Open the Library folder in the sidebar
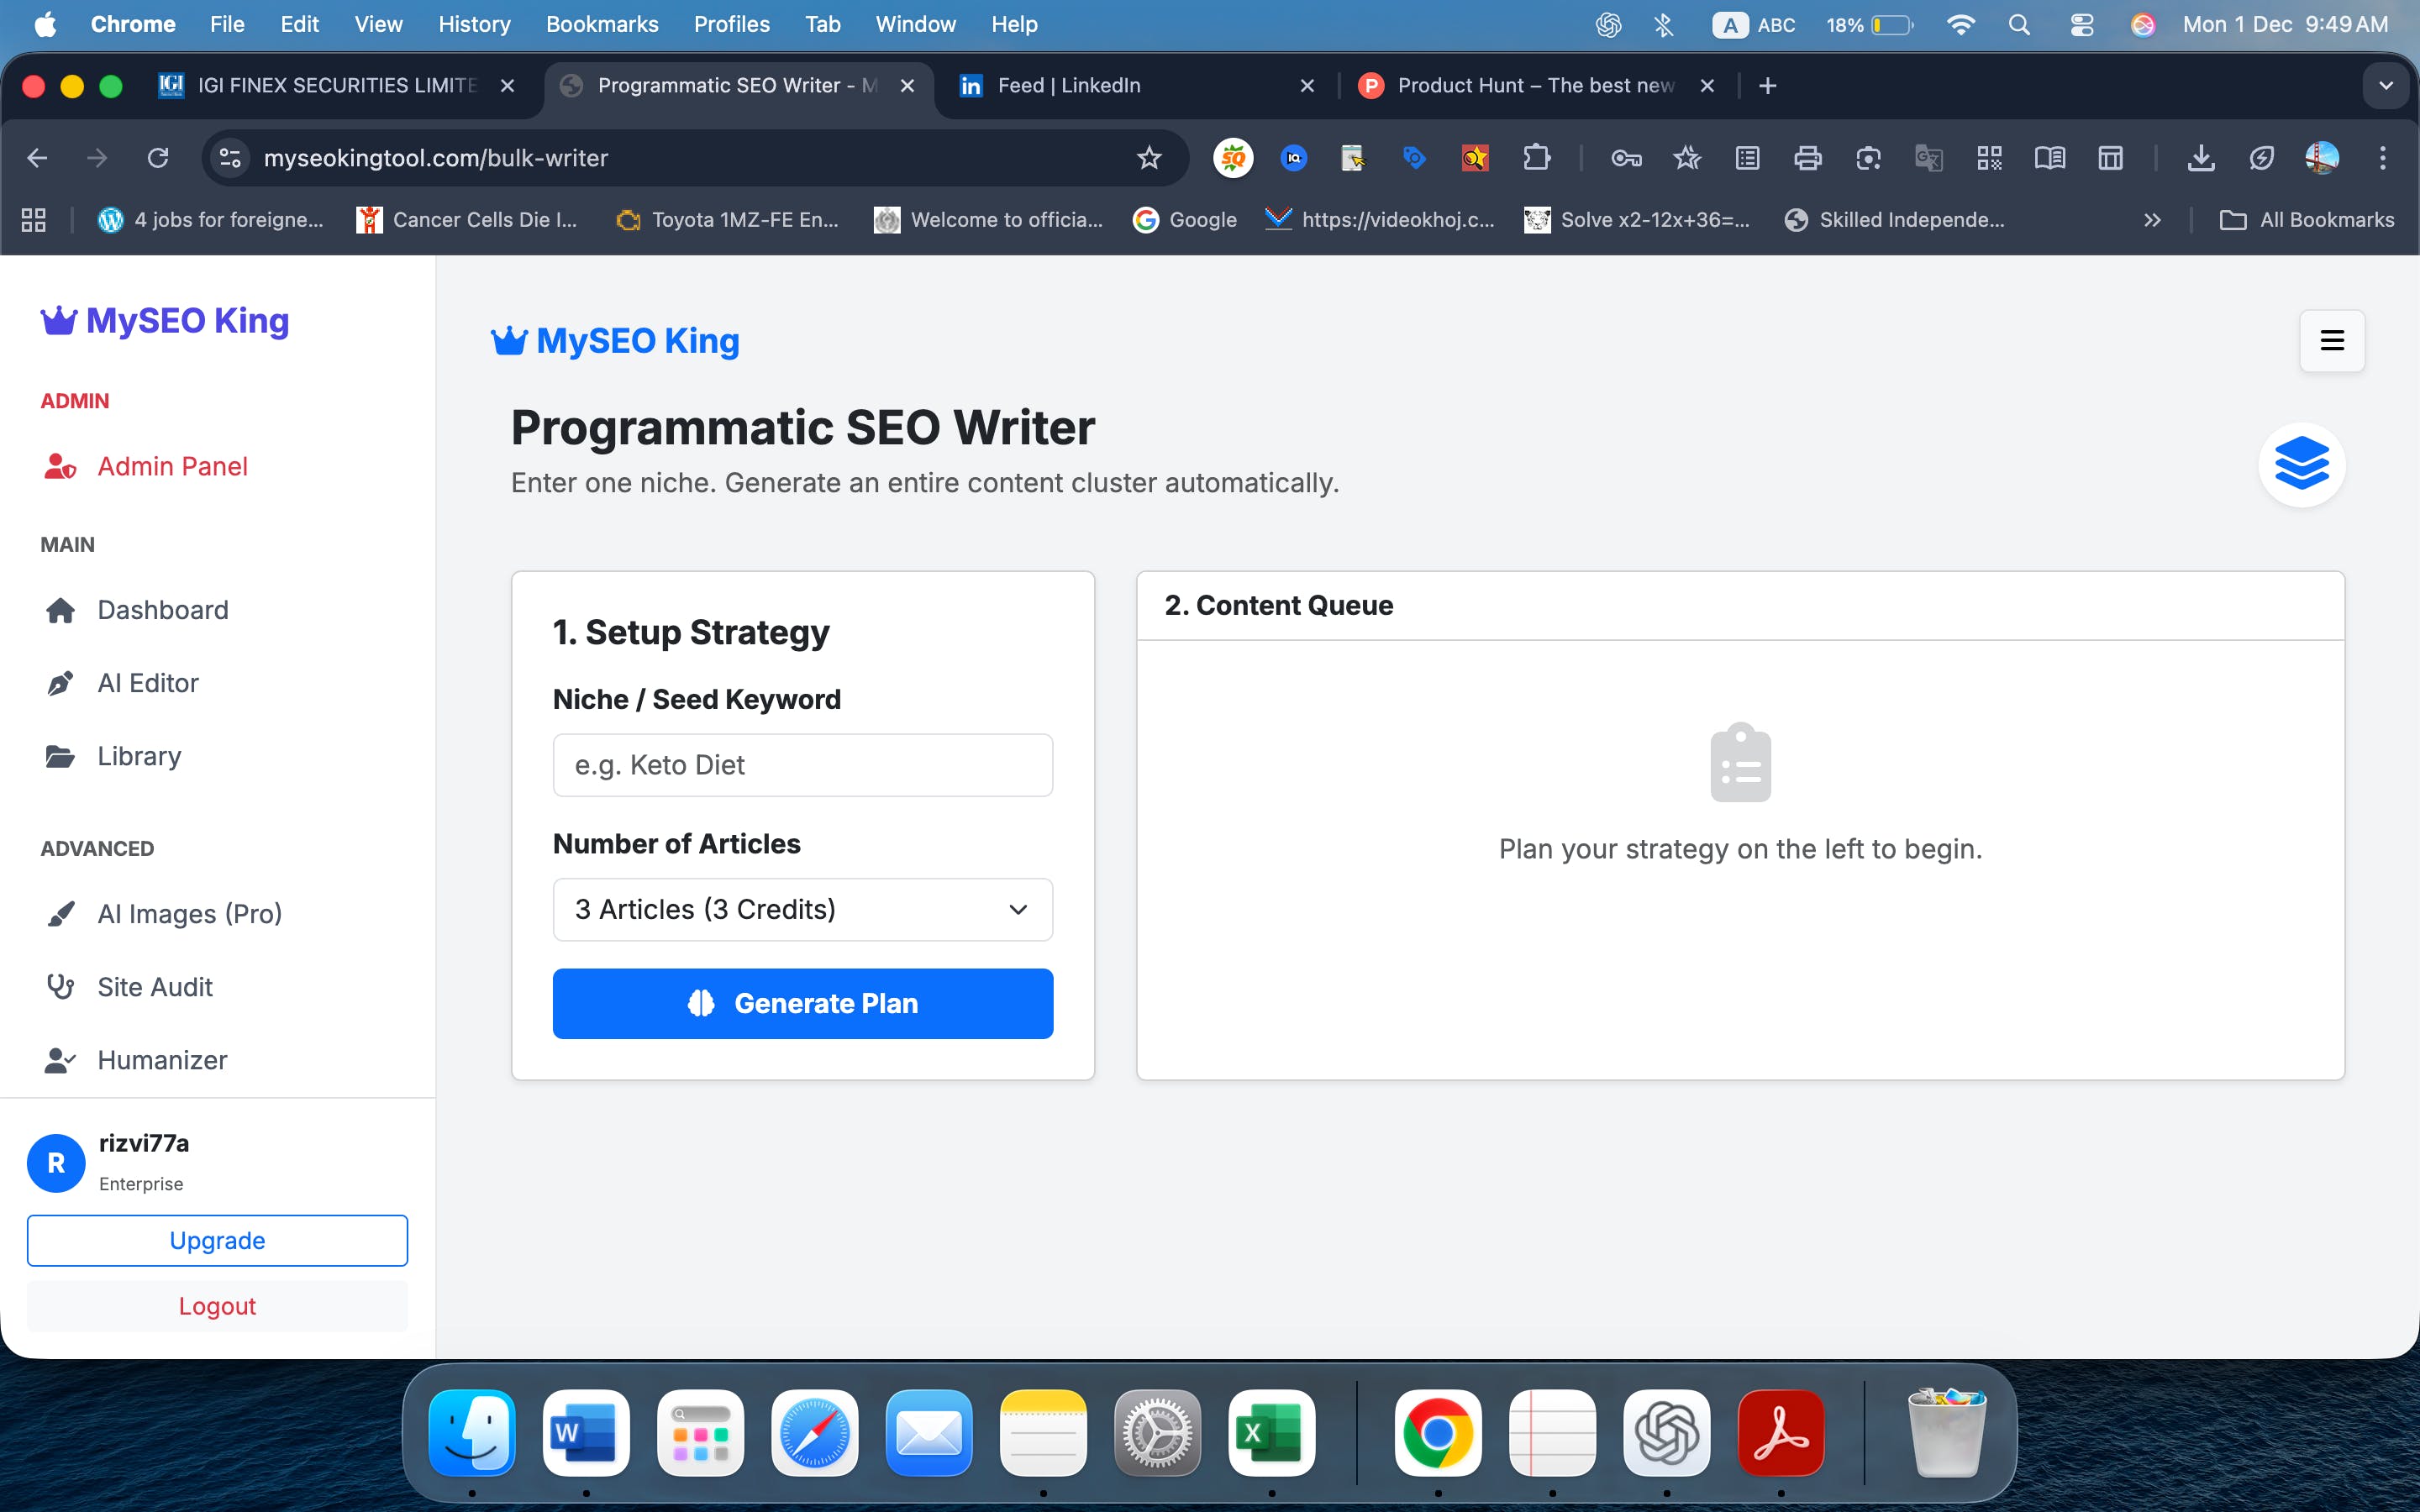 click(139, 756)
